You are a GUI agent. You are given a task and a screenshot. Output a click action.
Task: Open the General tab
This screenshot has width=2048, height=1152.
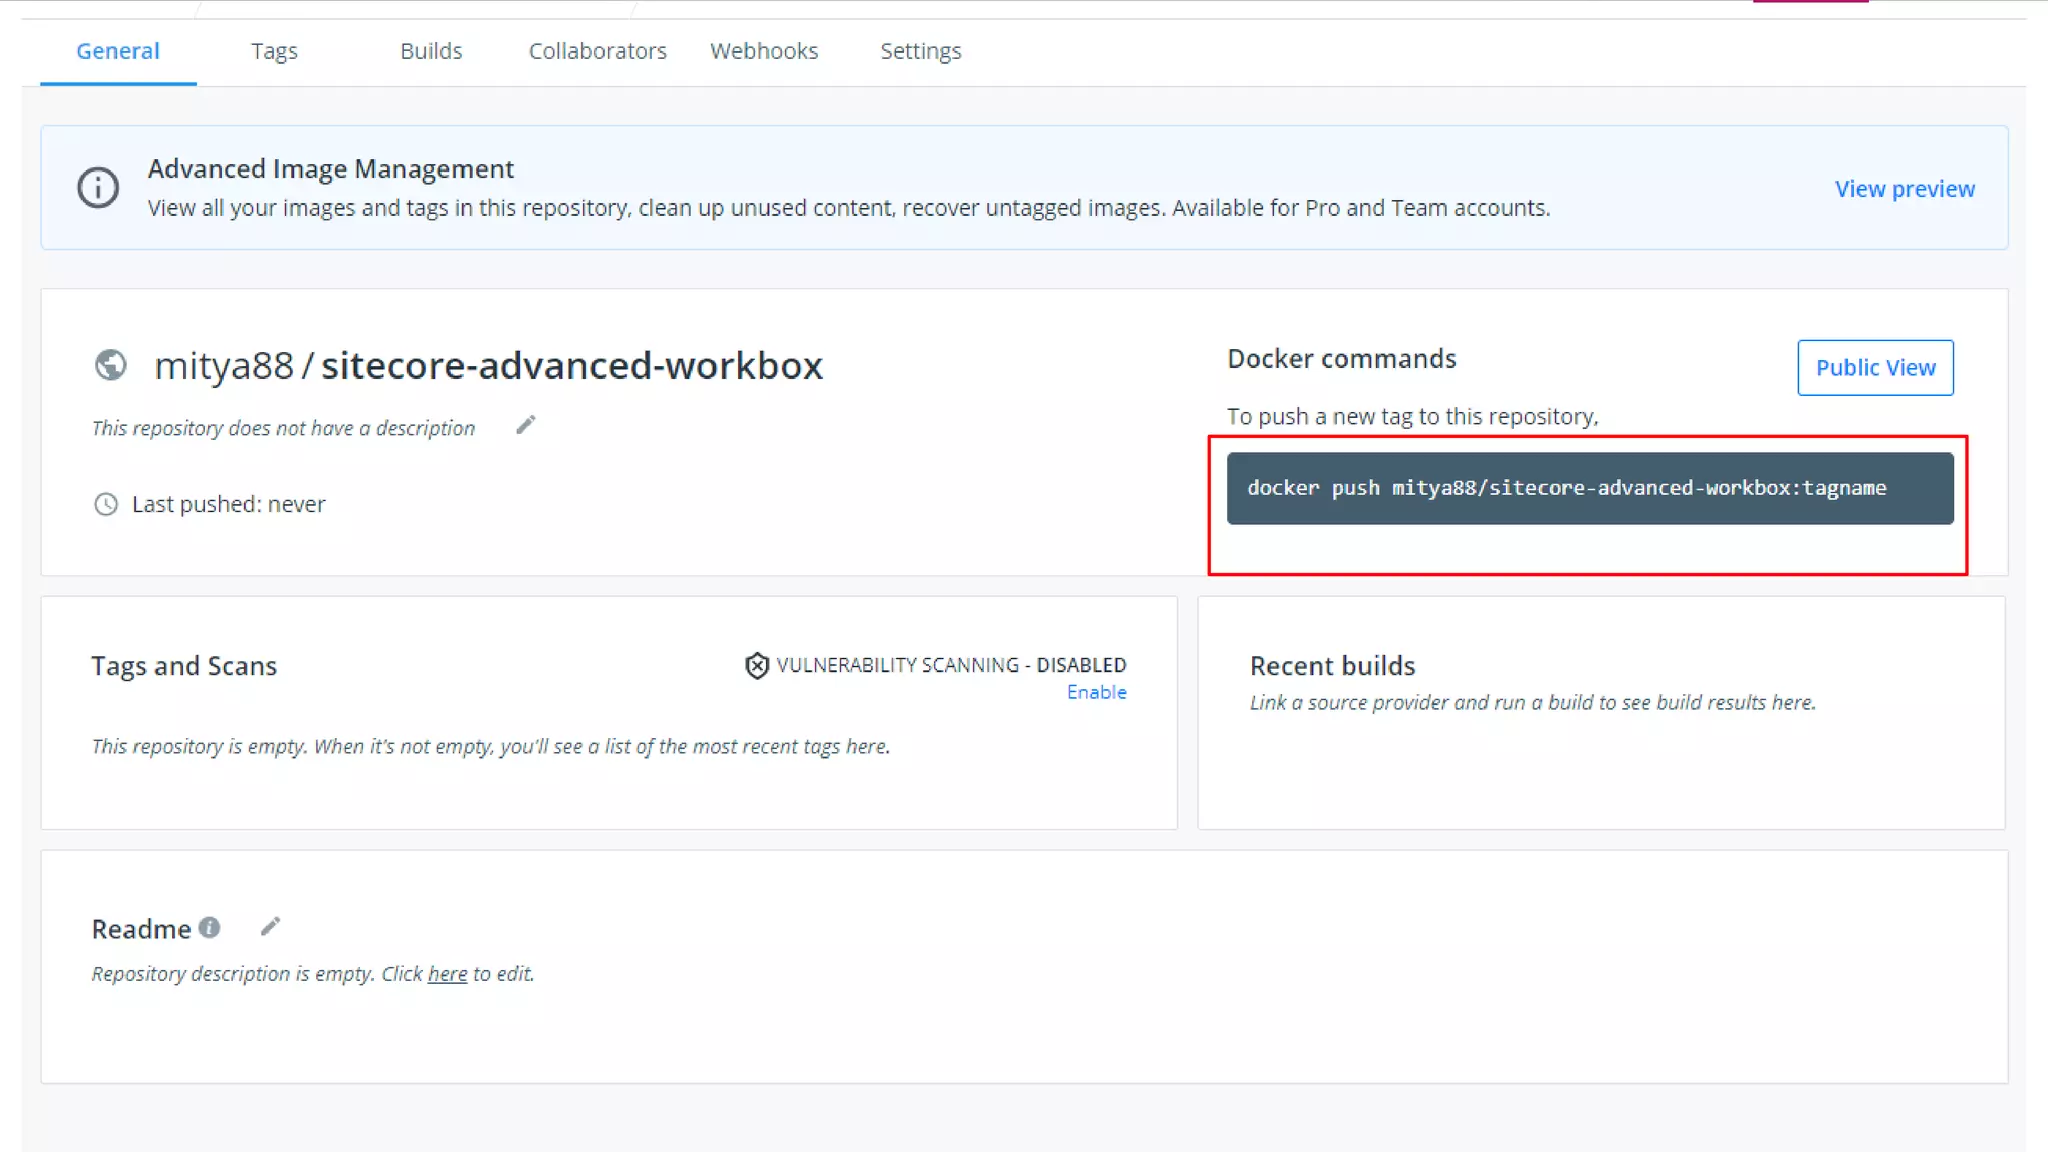point(117,51)
